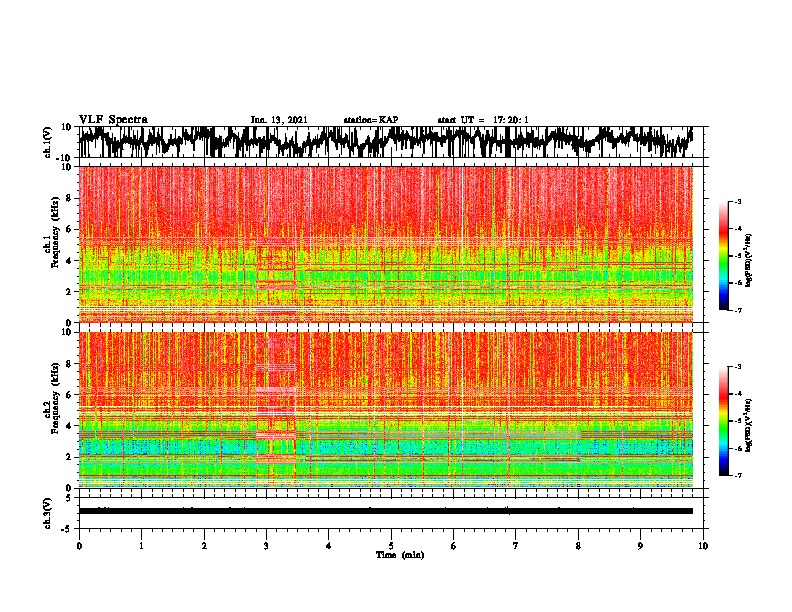Click the "6" kHz tick on ch.2 frequency axis
This screenshot has height=612, width=792.
point(69,395)
